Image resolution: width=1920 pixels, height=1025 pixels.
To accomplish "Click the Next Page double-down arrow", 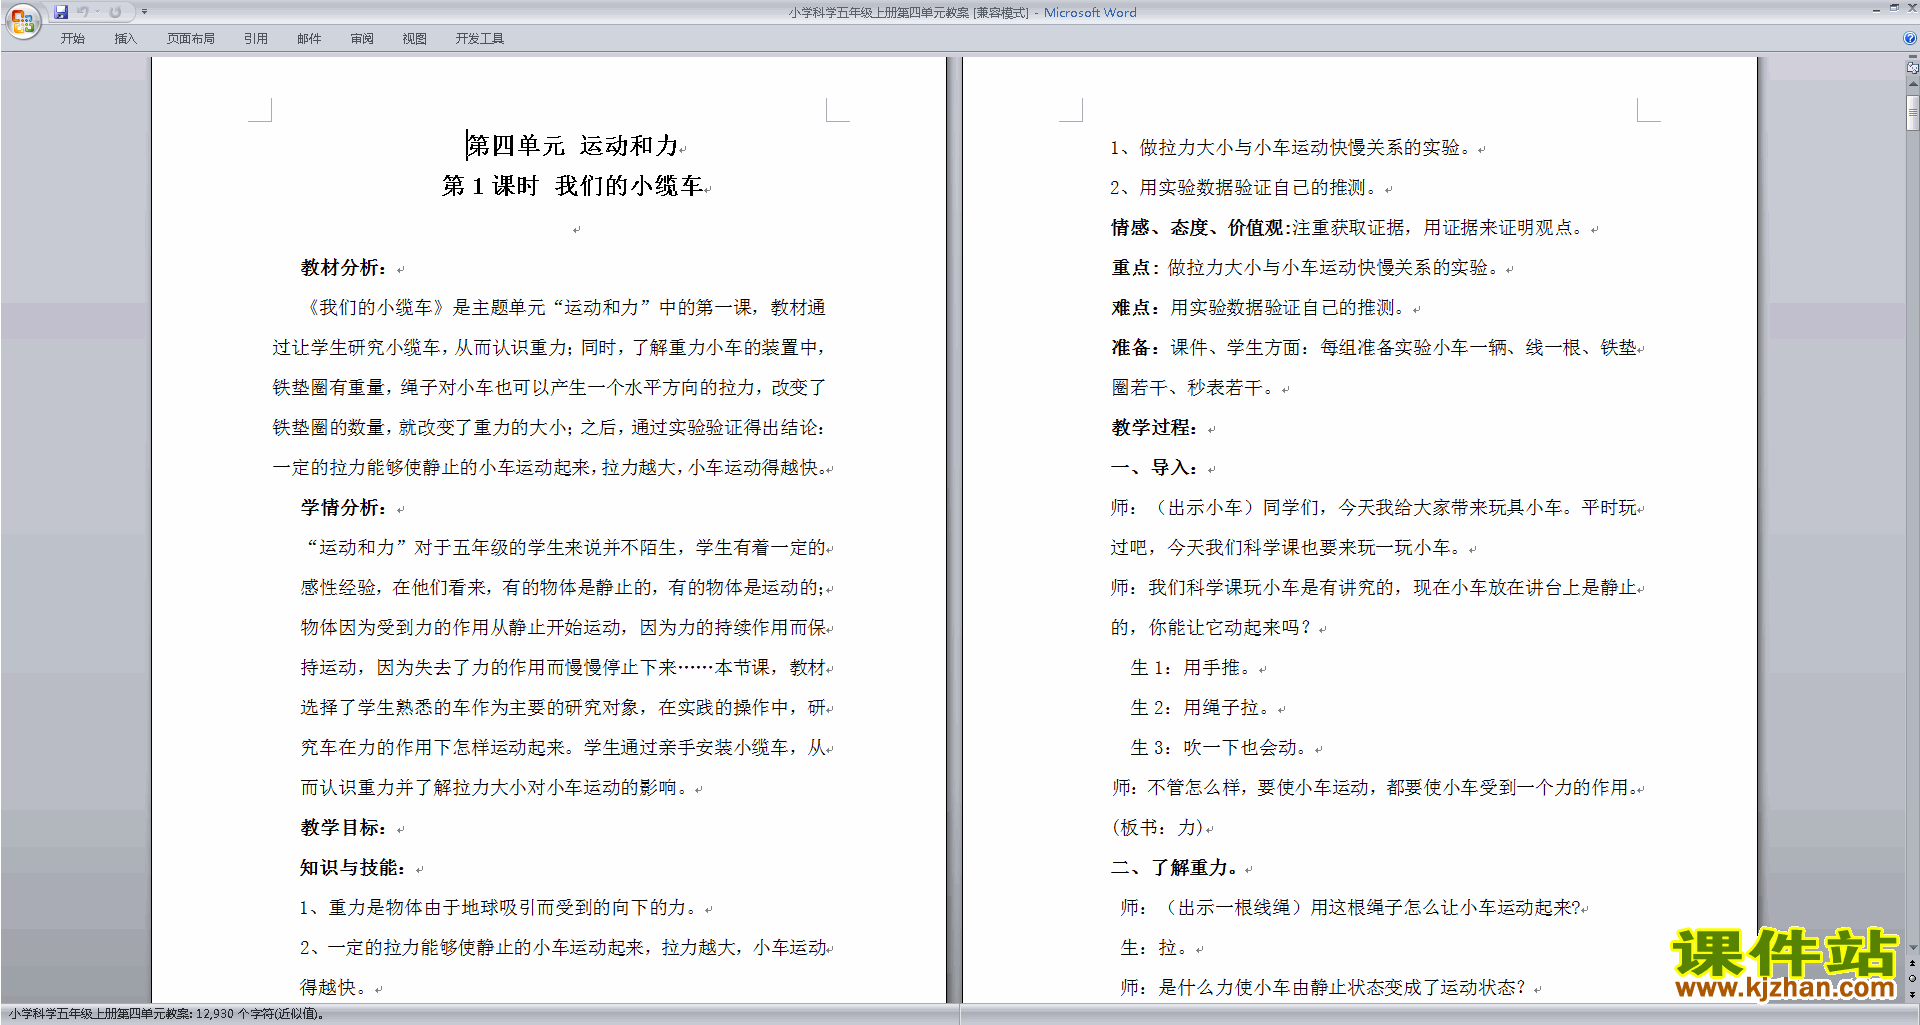I will click(x=1912, y=995).
